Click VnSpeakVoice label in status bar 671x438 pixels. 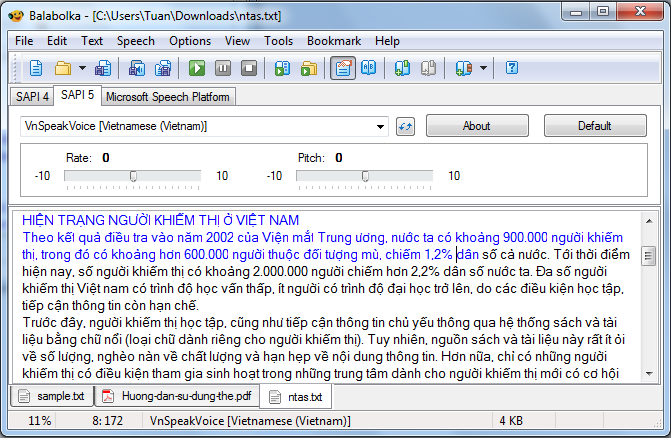click(x=250, y=421)
